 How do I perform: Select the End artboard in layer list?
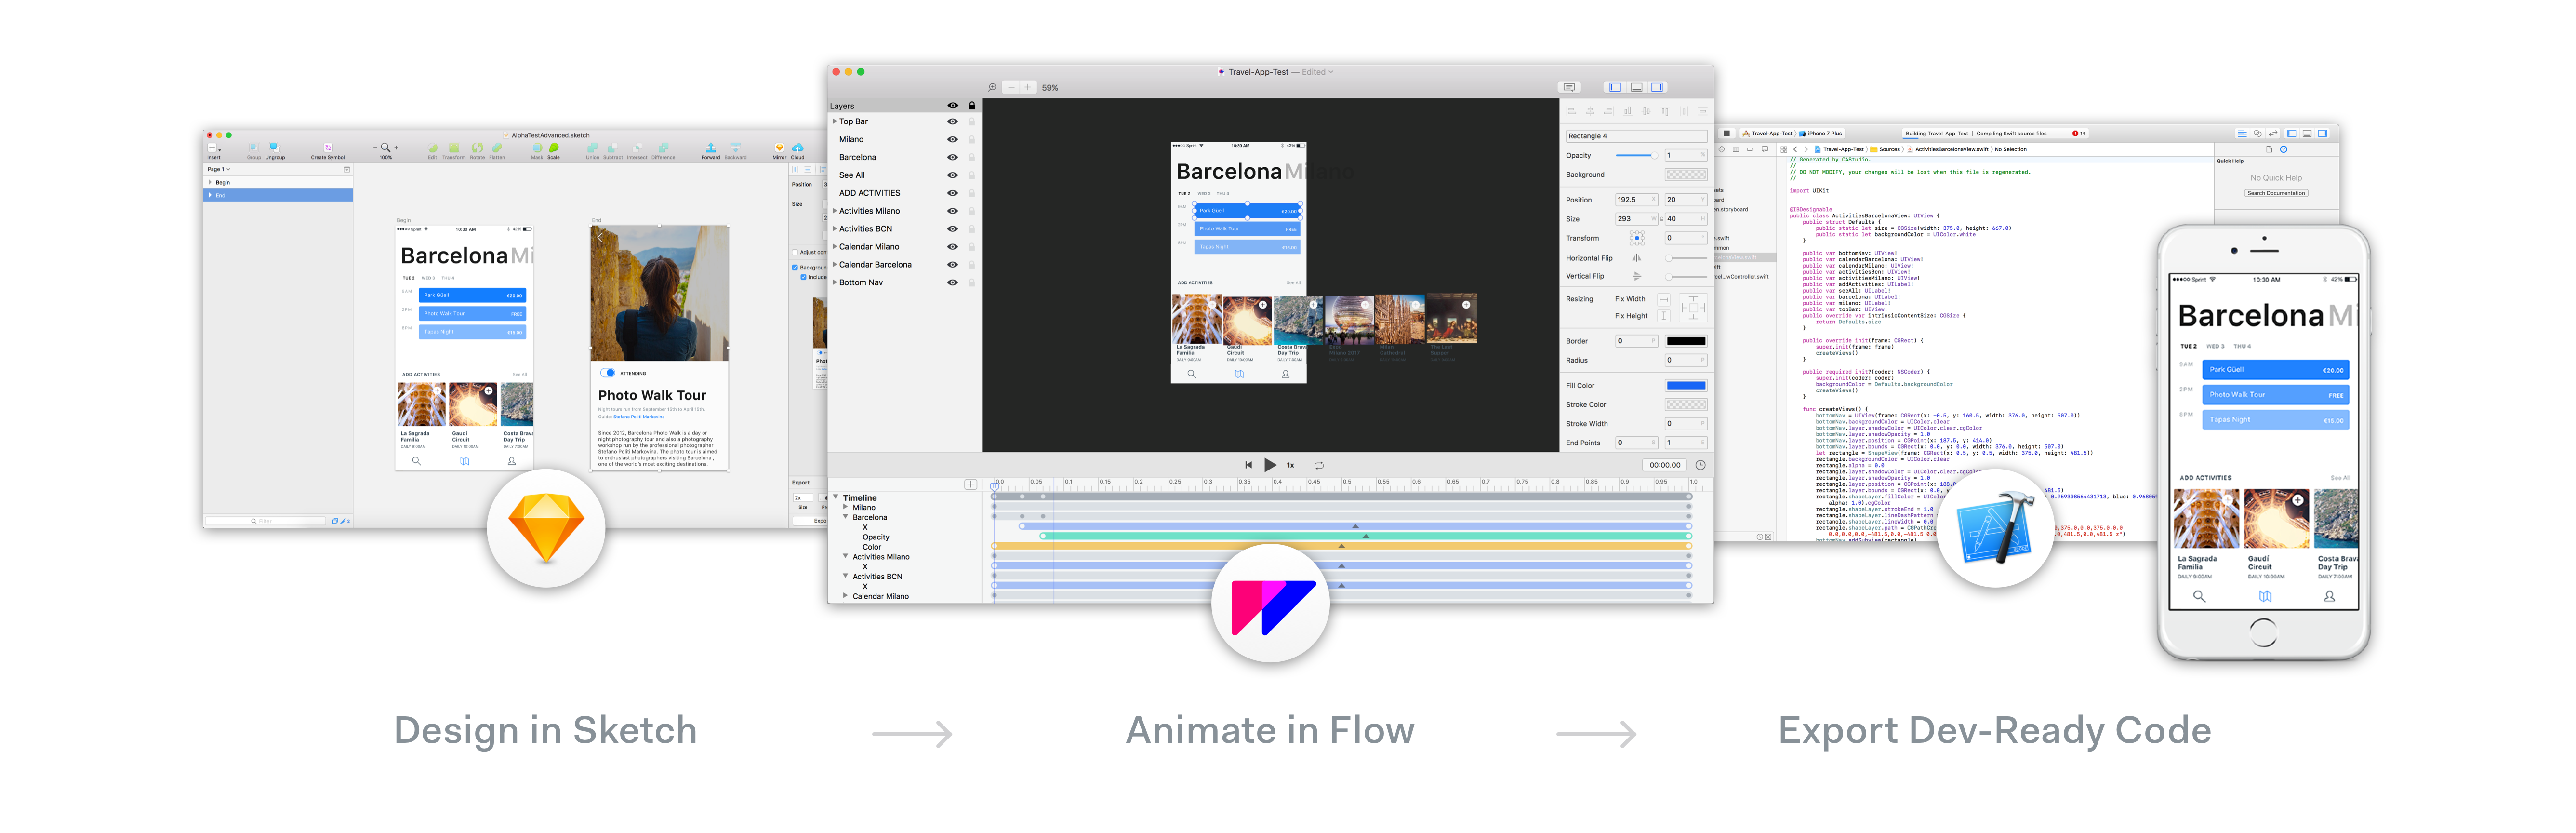221,195
